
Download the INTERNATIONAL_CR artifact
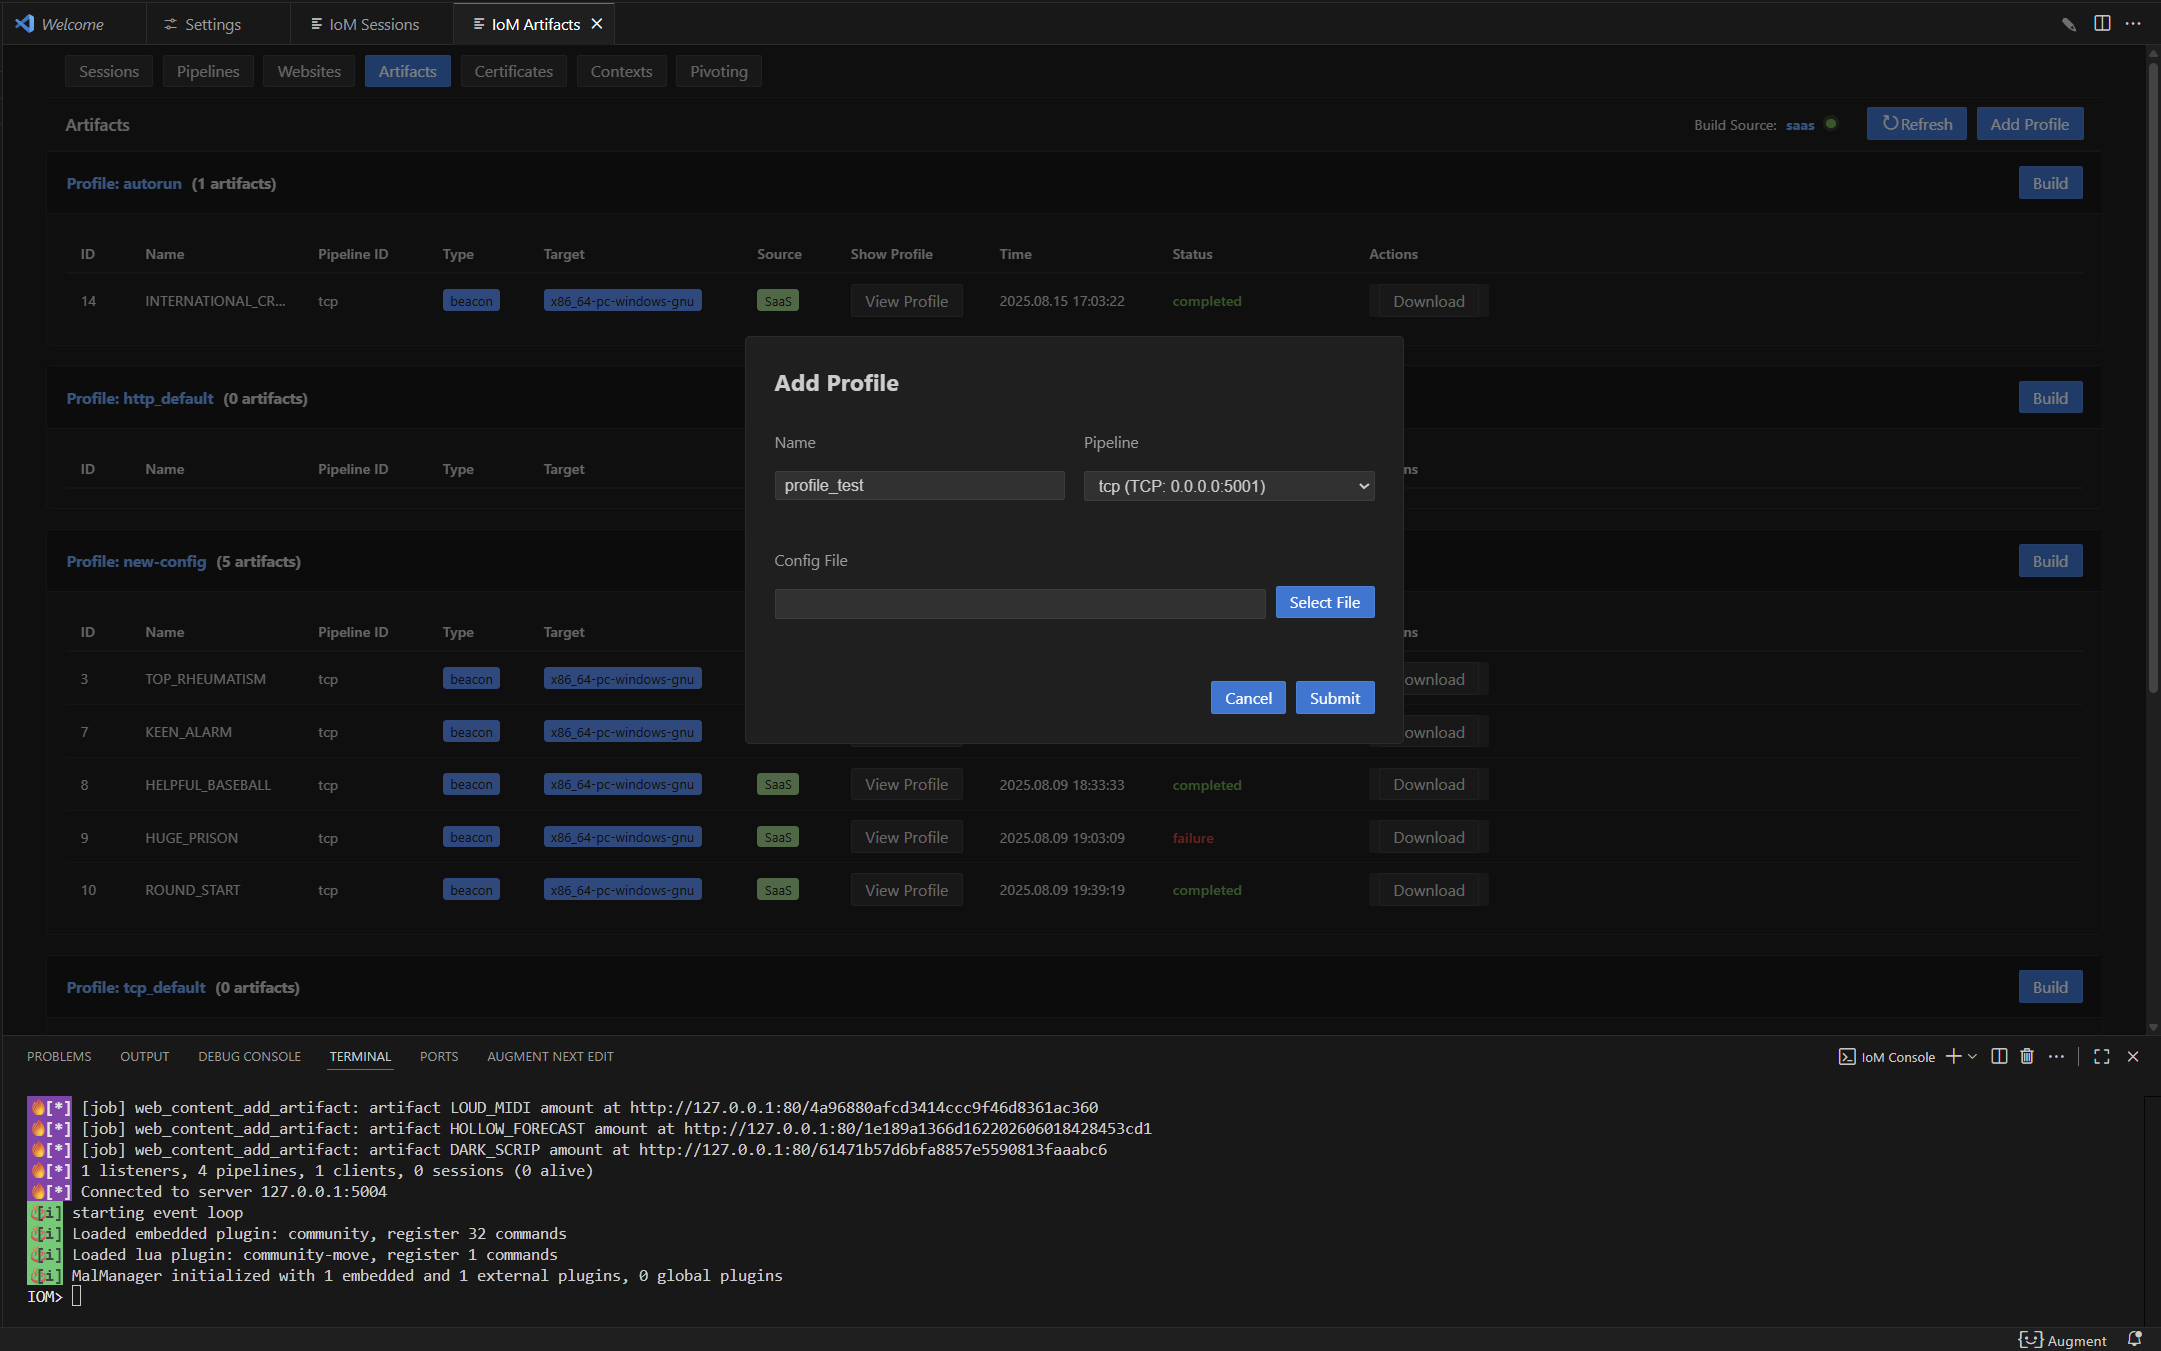1428,301
